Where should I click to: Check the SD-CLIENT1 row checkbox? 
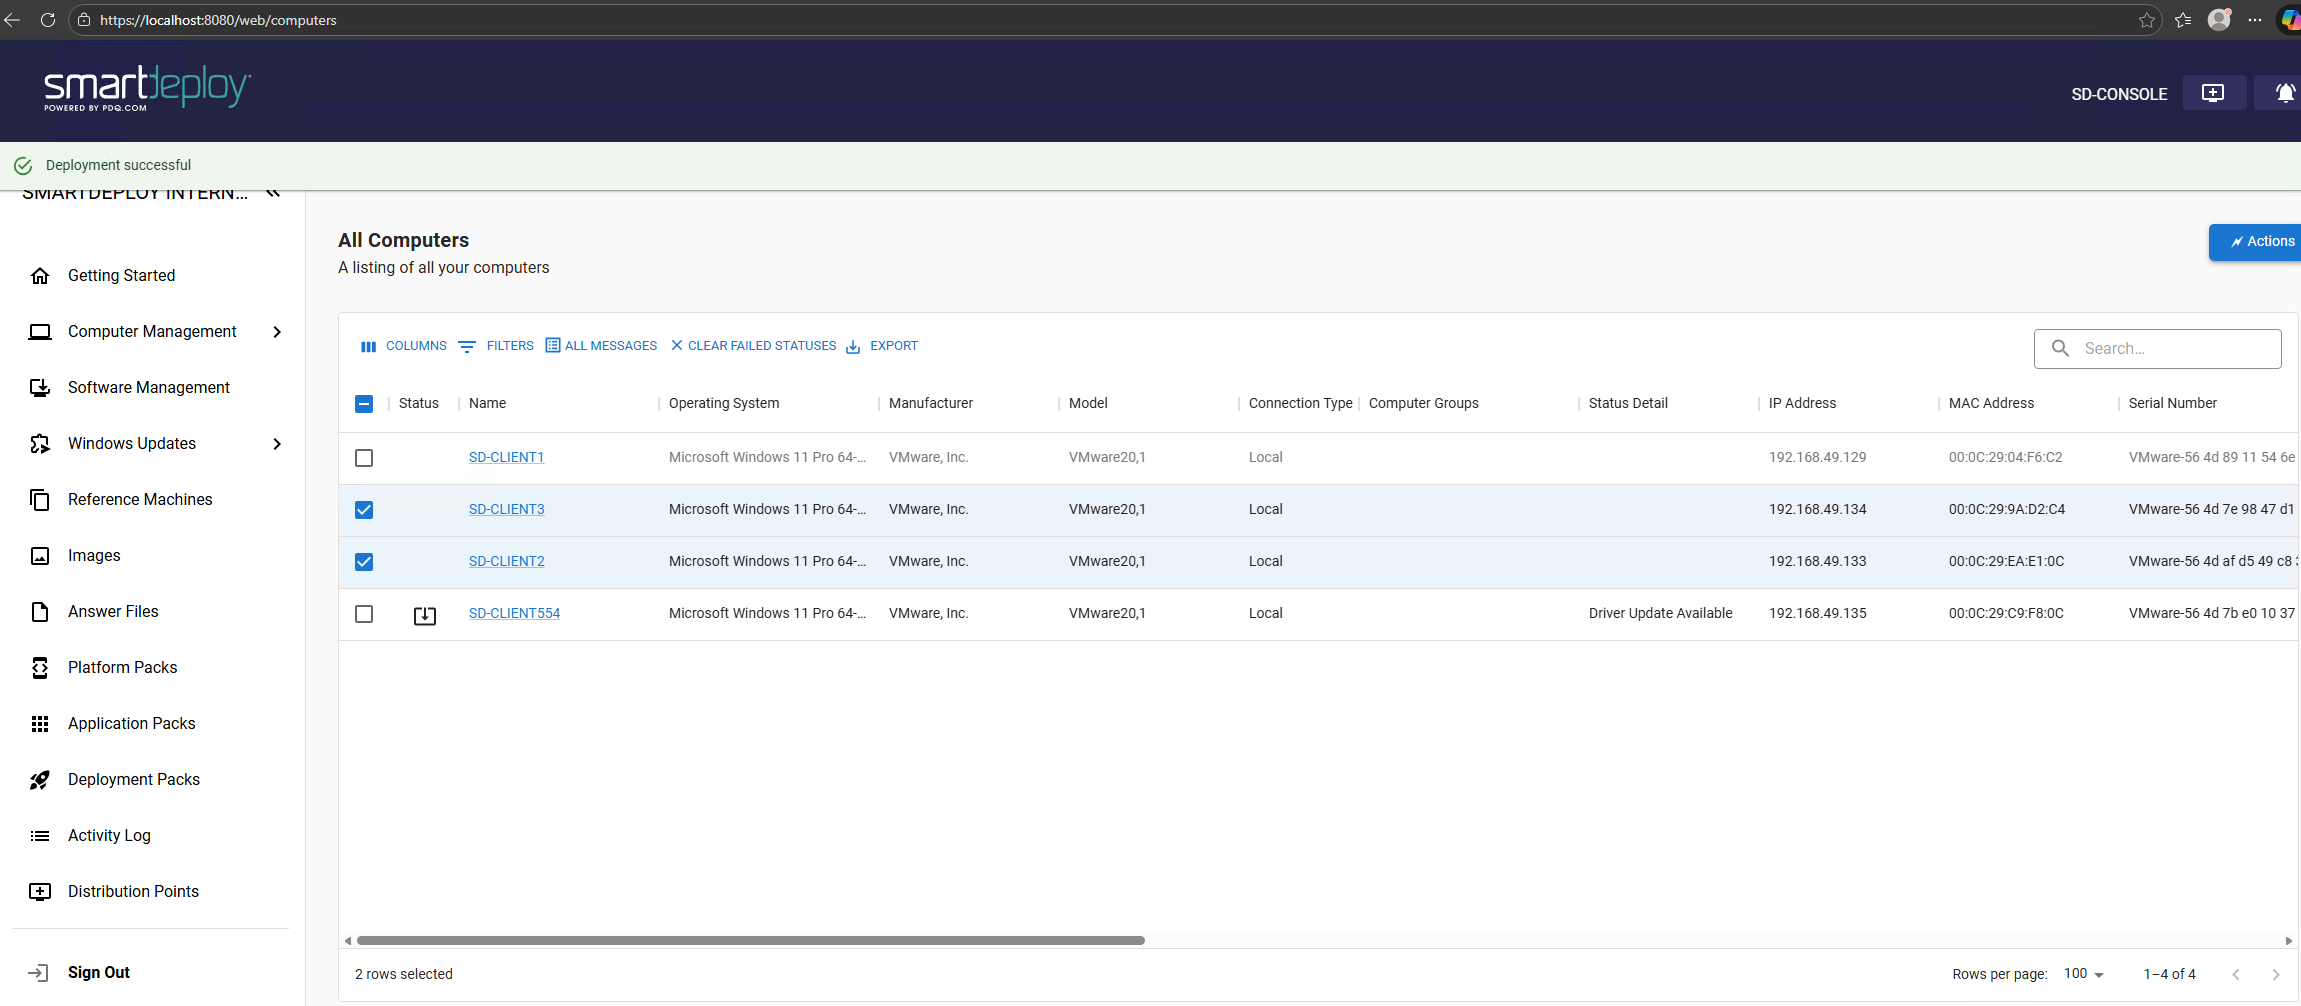point(364,458)
